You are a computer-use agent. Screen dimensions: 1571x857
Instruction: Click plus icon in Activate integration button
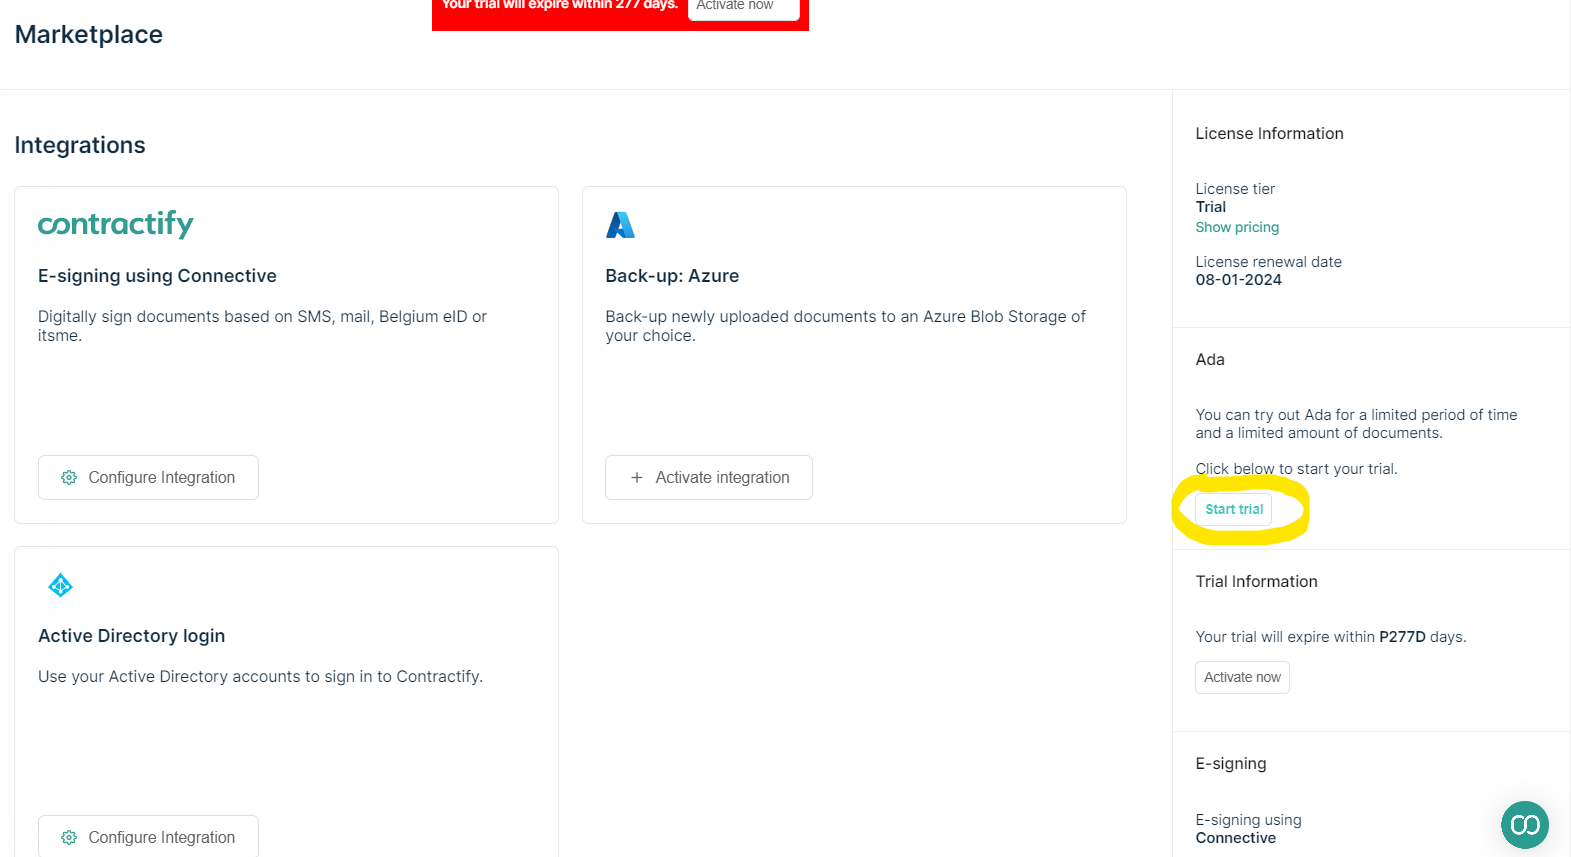click(x=637, y=478)
